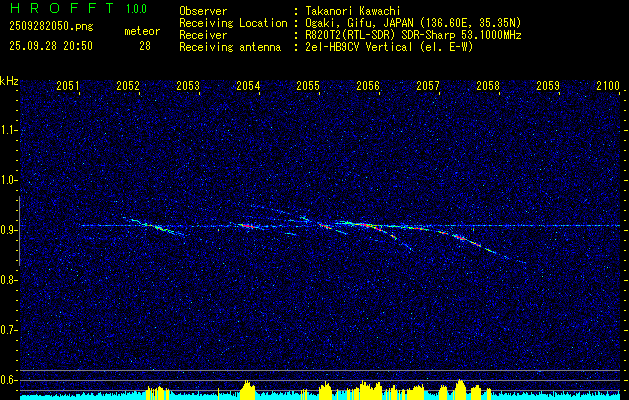This screenshot has width=629, height=400.
Task: Click the Ogaki, Gifu, JAPAN location text
Action: tap(413, 23)
